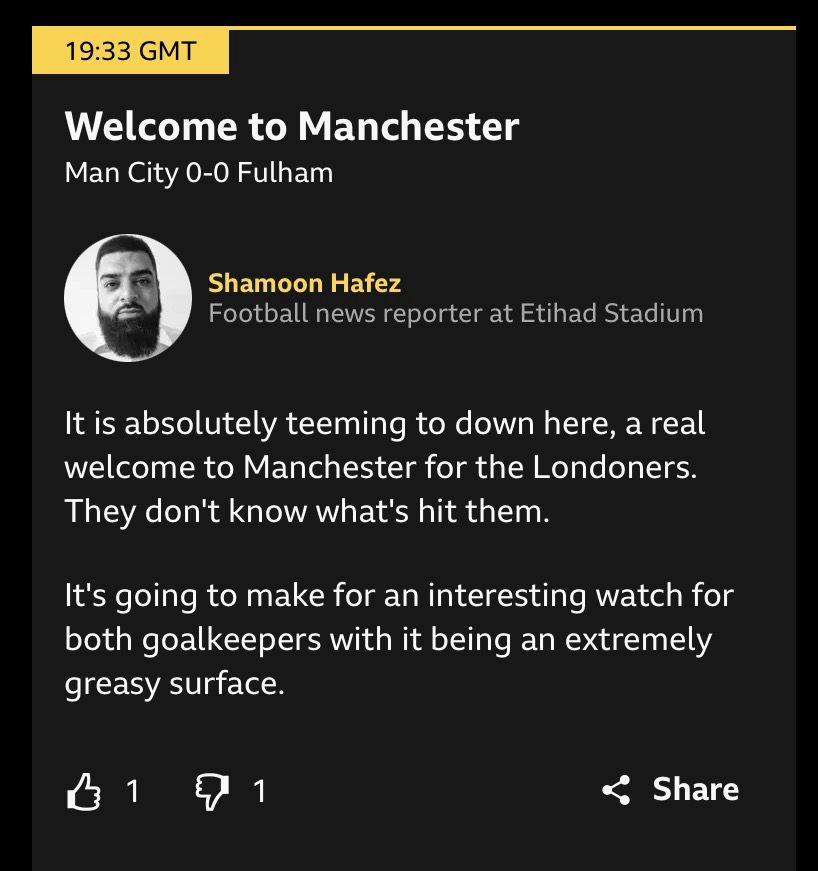Click the paragraph about both goalkeepers
This screenshot has height=871, width=818.
pos(398,640)
